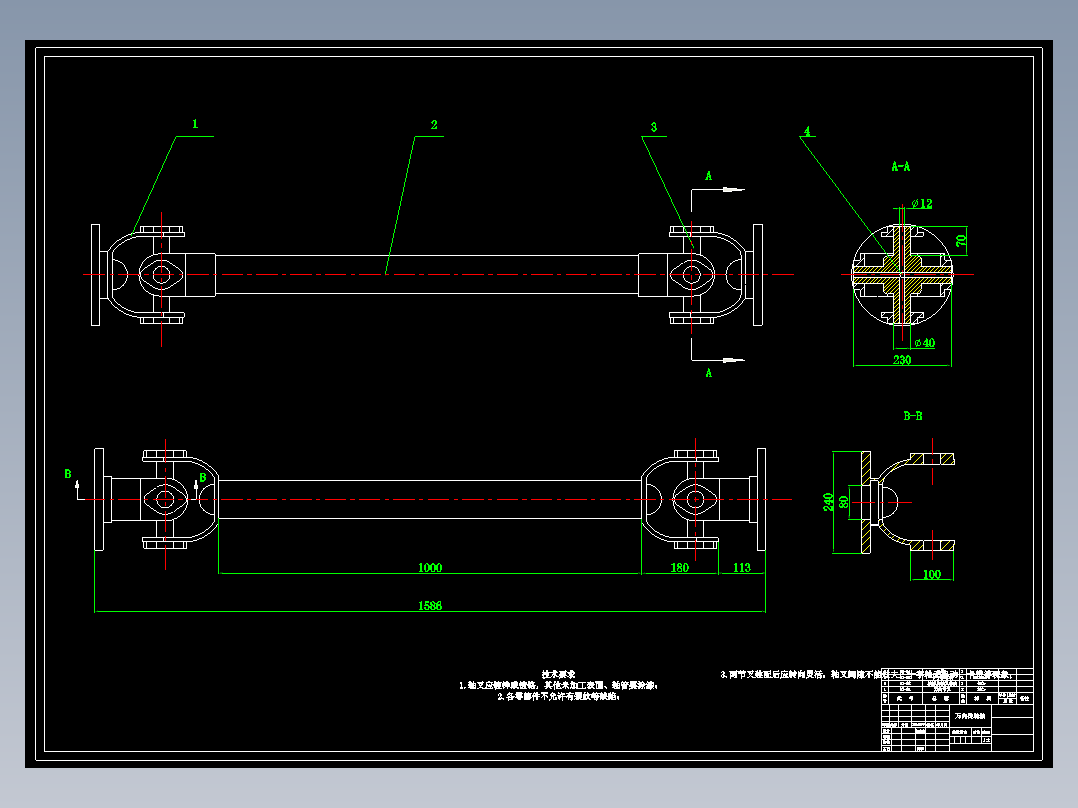Click the part callout number 4

(807, 131)
